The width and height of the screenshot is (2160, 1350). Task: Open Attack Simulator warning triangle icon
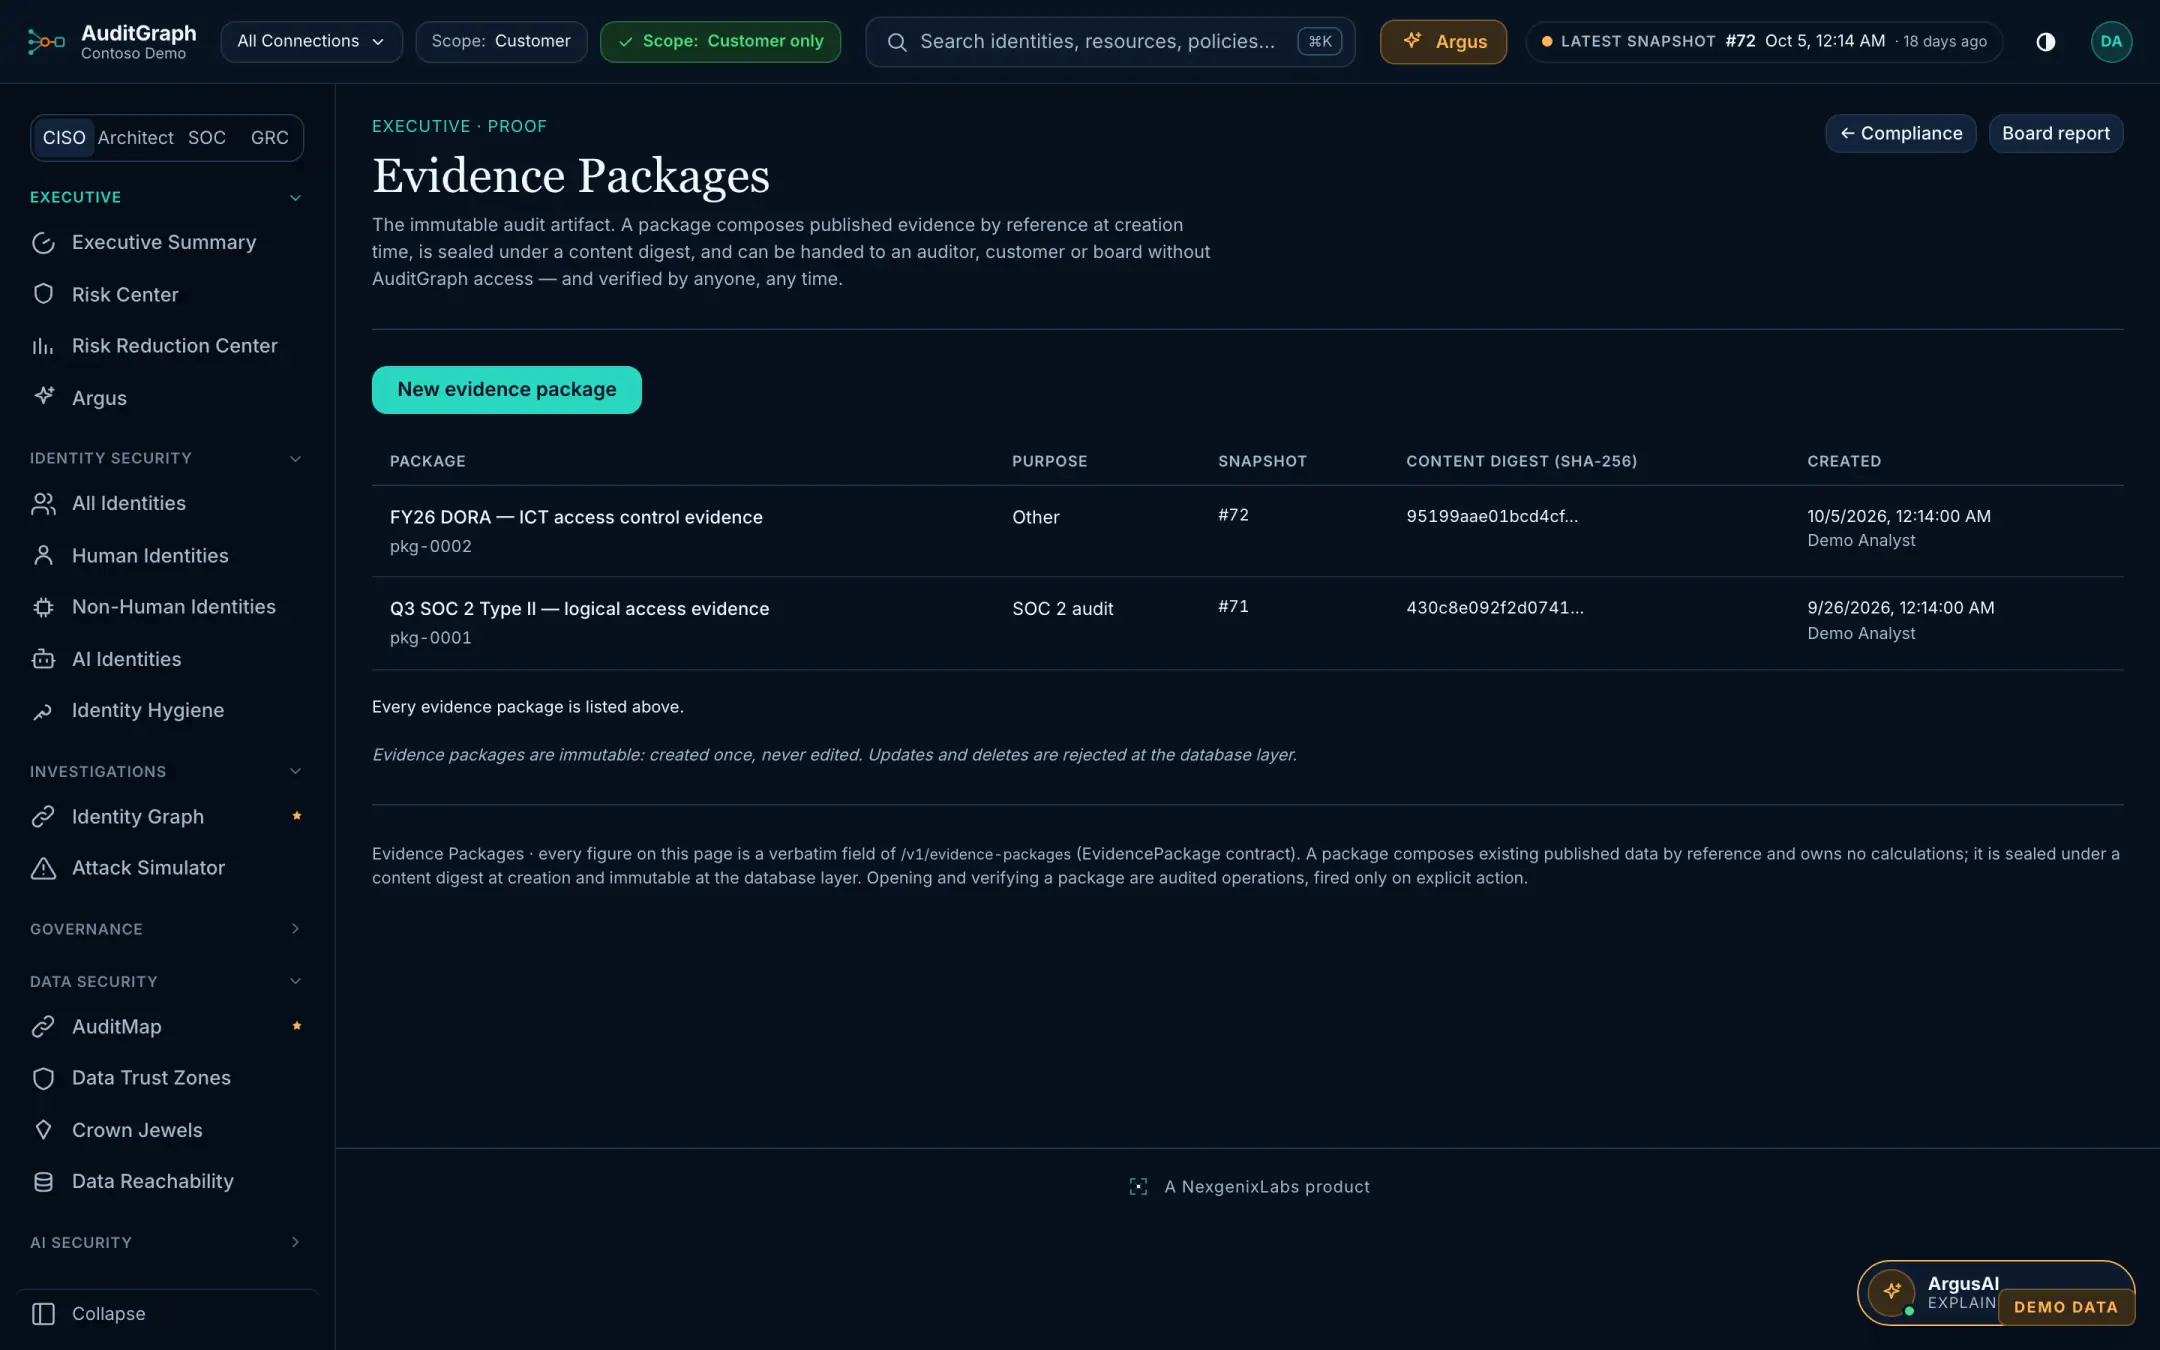(43, 868)
